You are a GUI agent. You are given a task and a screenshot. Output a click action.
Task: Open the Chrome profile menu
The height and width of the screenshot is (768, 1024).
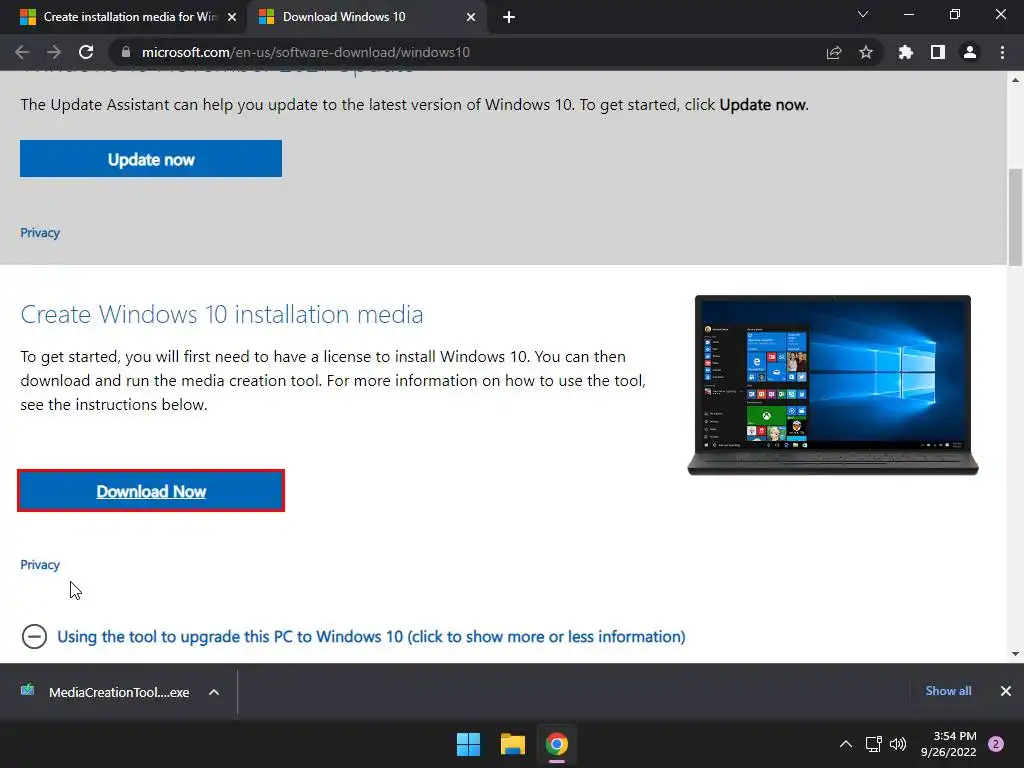click(x=970, y=52)
